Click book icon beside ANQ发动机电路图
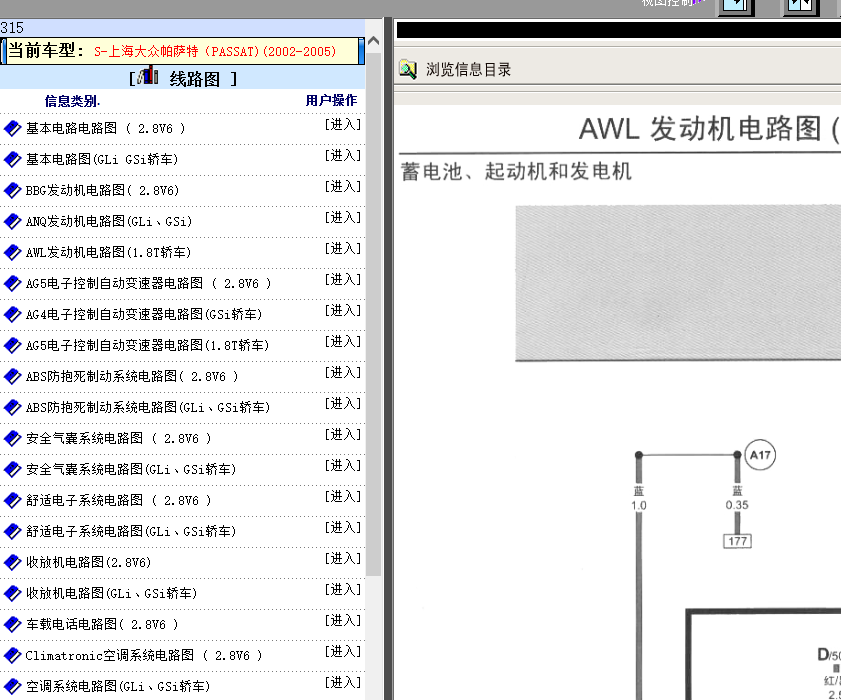 (x=12, y=222)
